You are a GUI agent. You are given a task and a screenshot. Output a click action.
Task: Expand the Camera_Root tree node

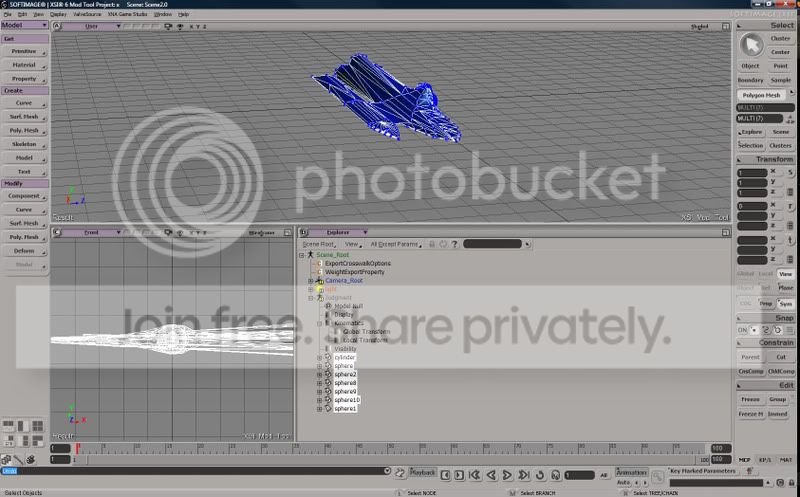[x=311, y=281]
